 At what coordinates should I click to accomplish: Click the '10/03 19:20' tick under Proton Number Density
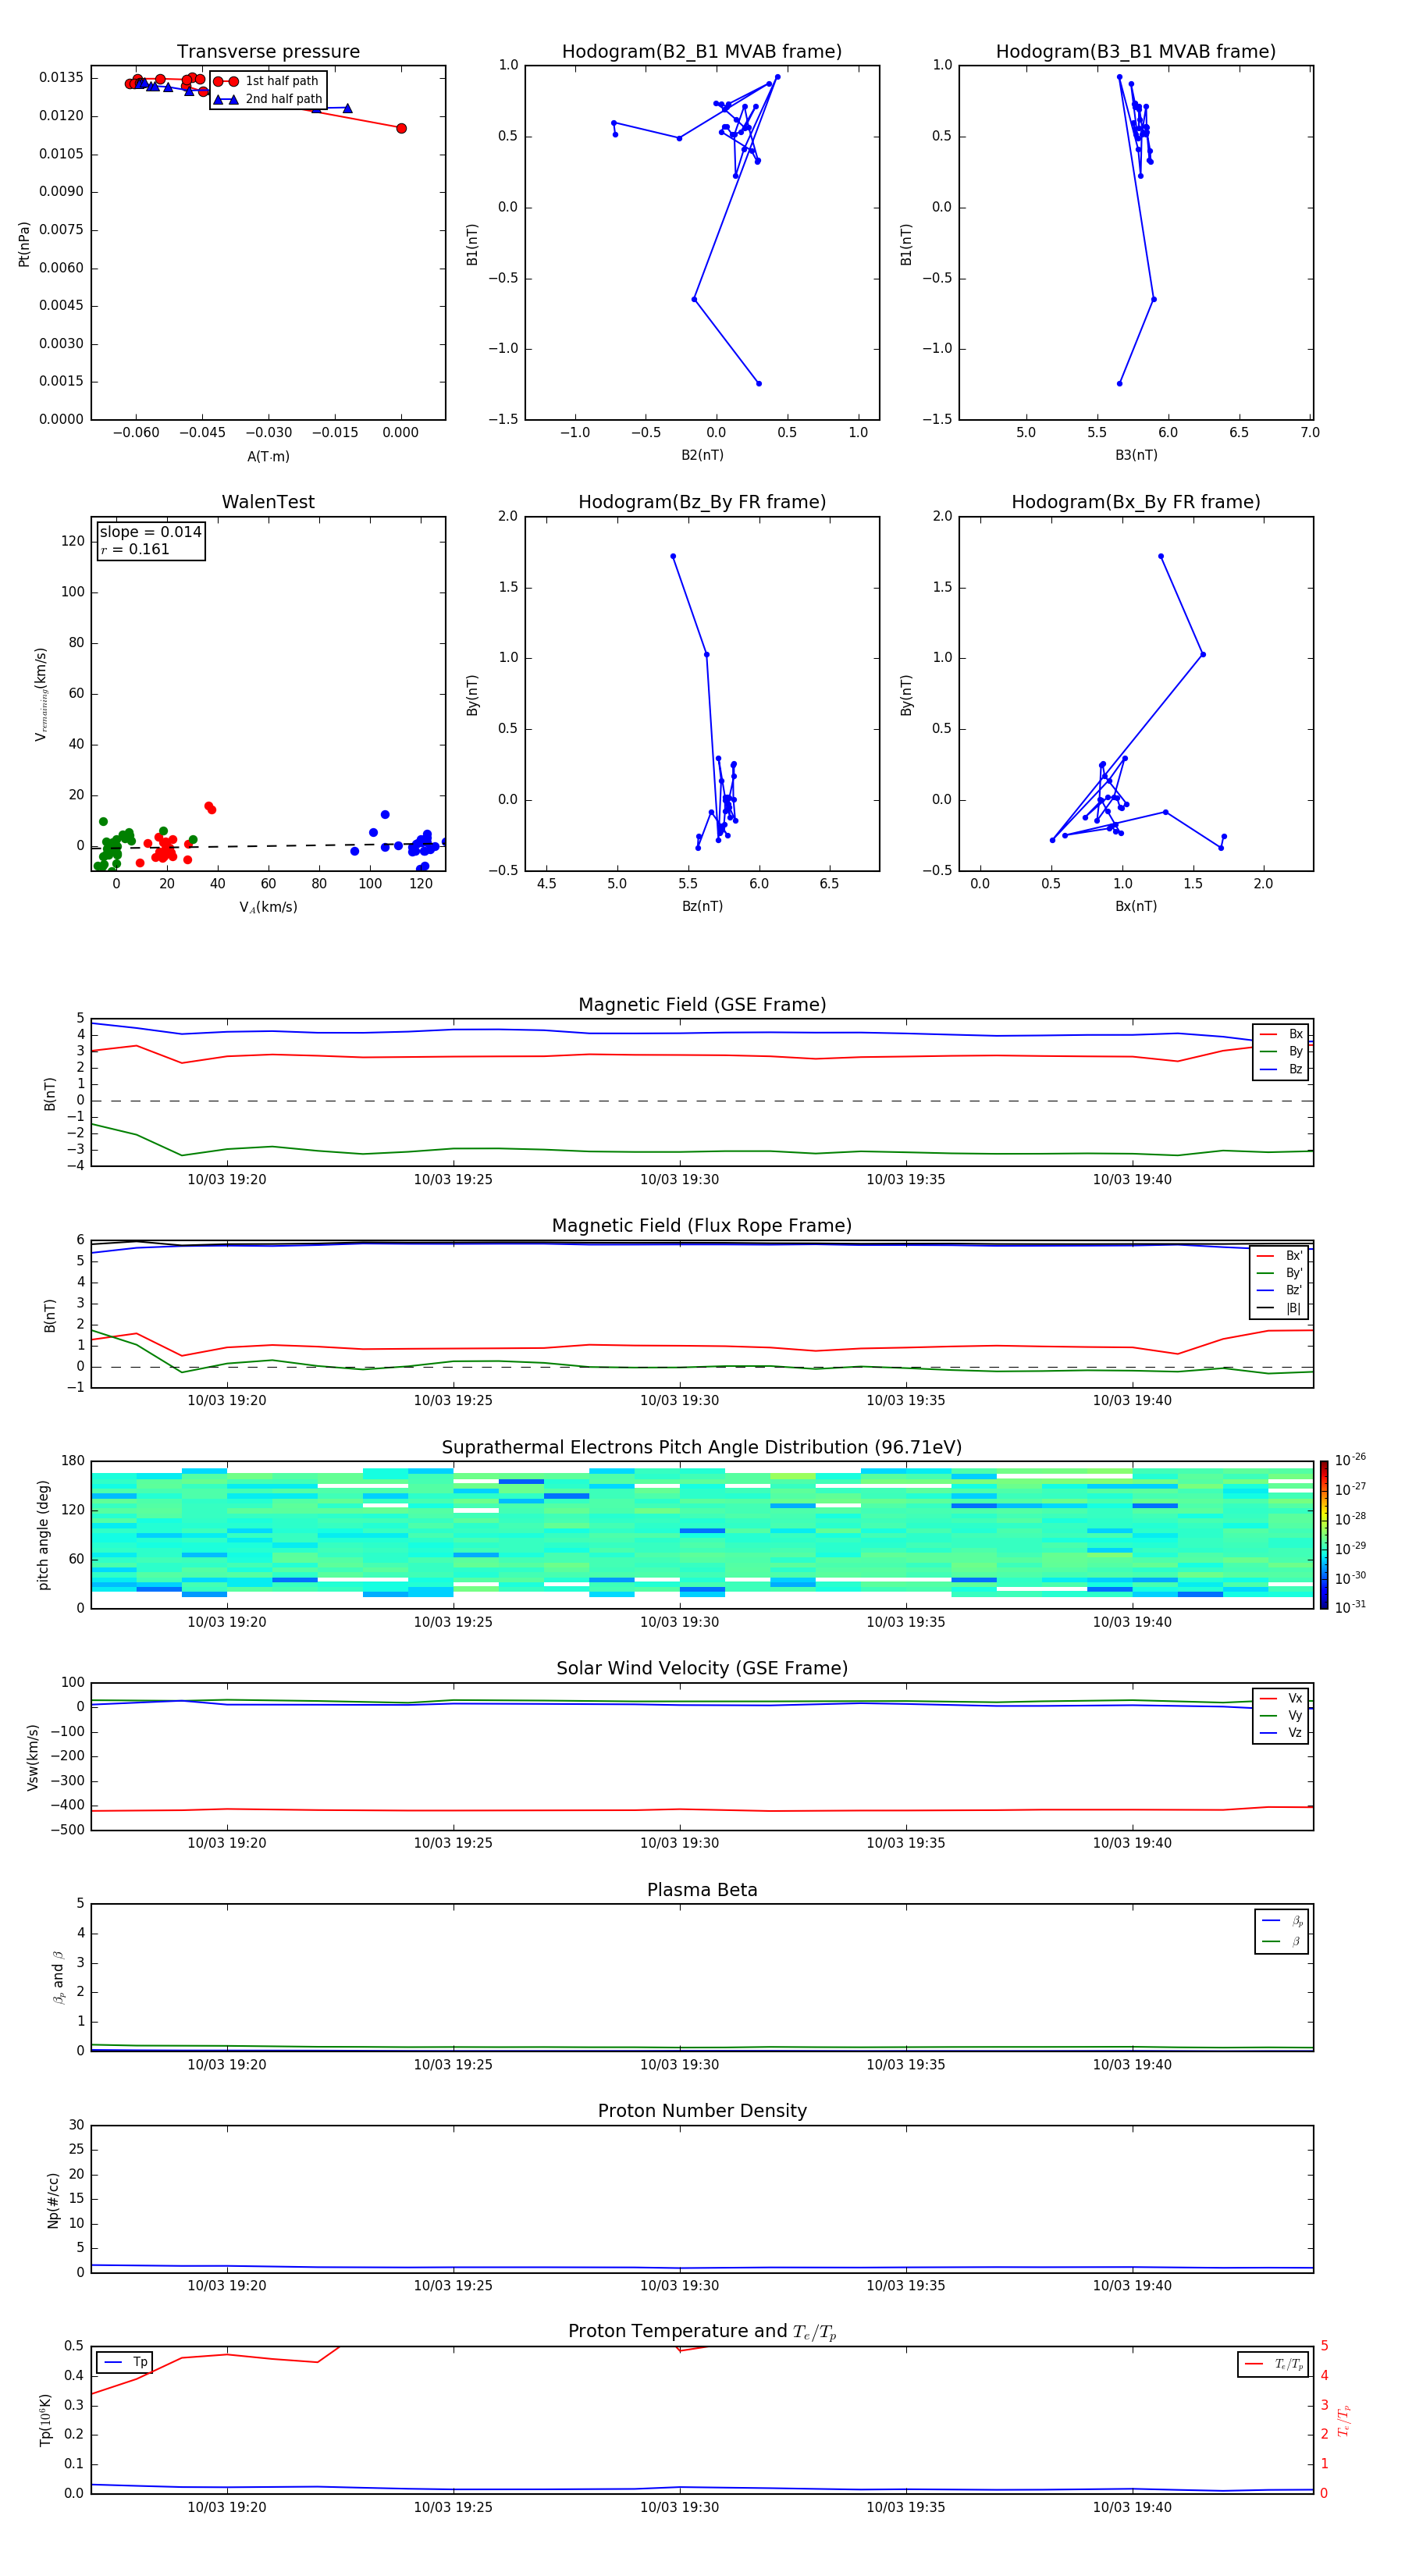(227, 2285)
